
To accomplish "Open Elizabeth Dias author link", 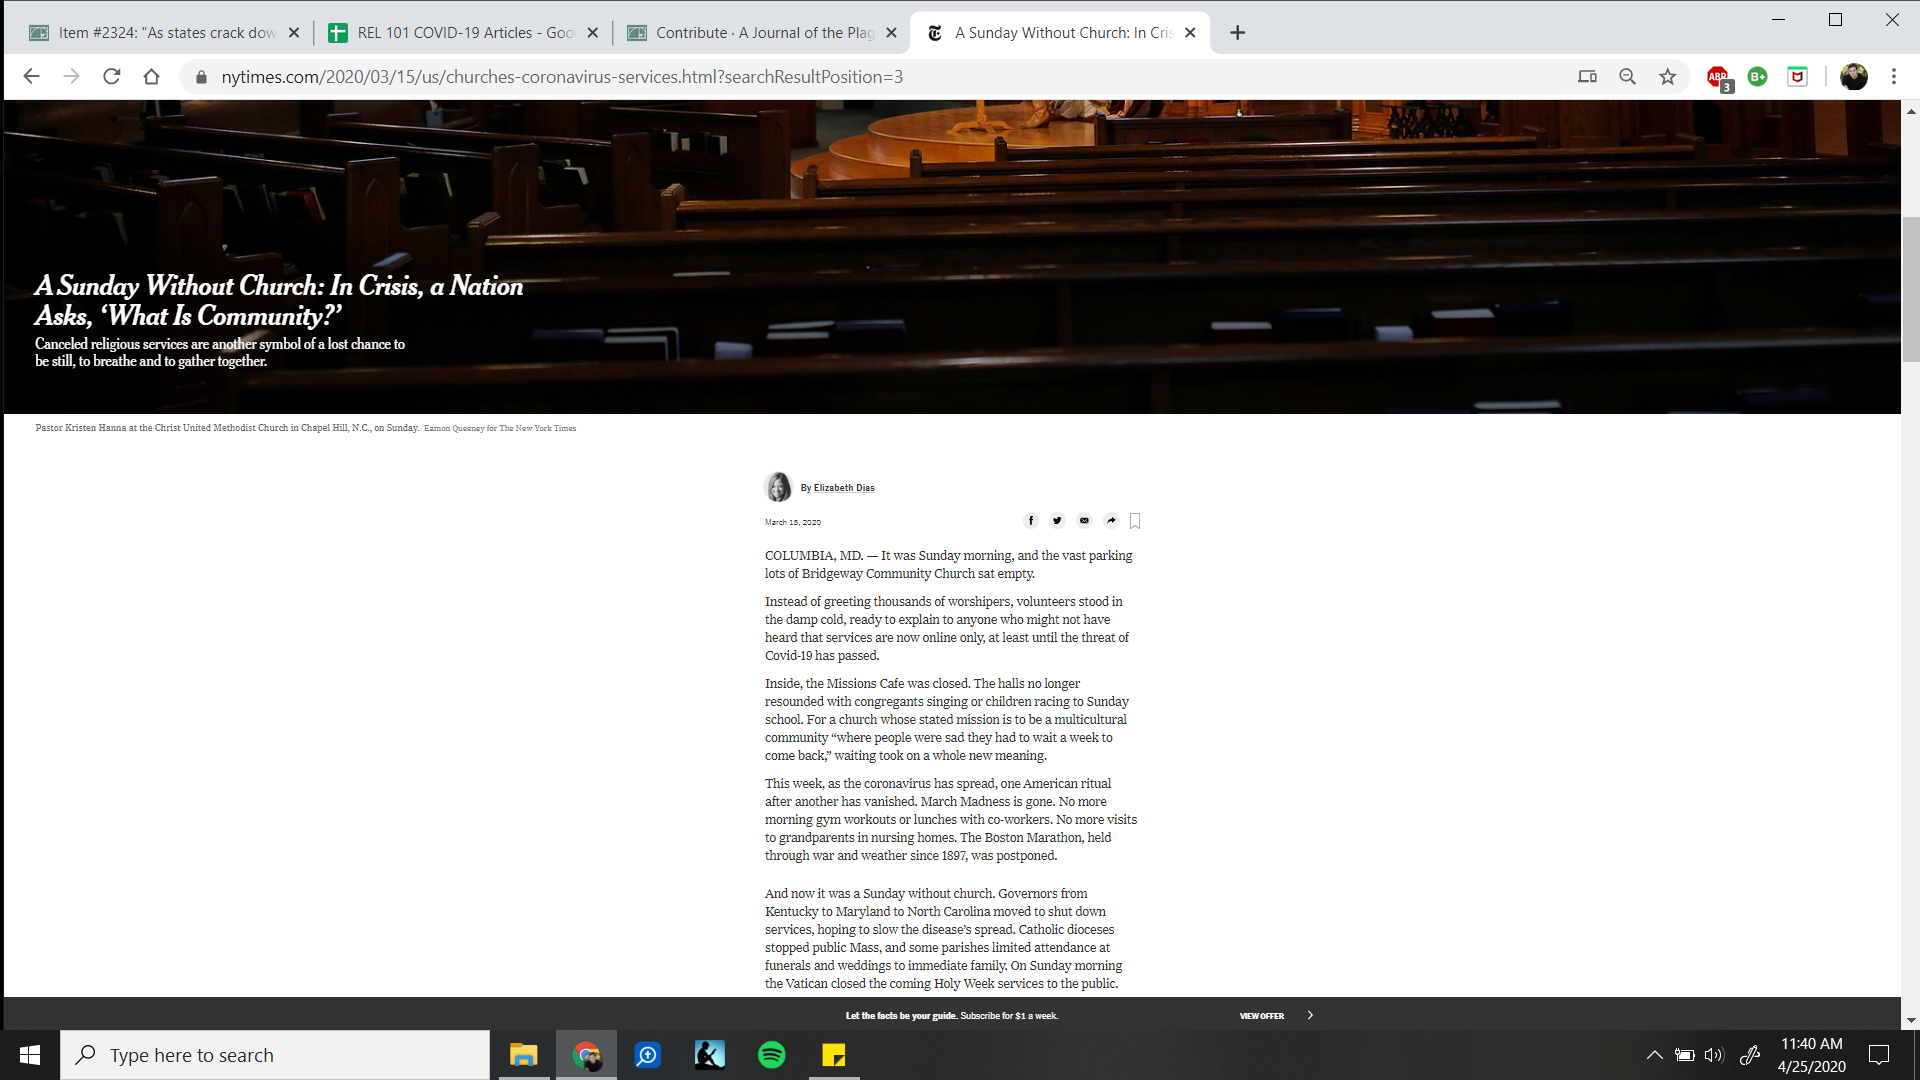I will [843, 488].
